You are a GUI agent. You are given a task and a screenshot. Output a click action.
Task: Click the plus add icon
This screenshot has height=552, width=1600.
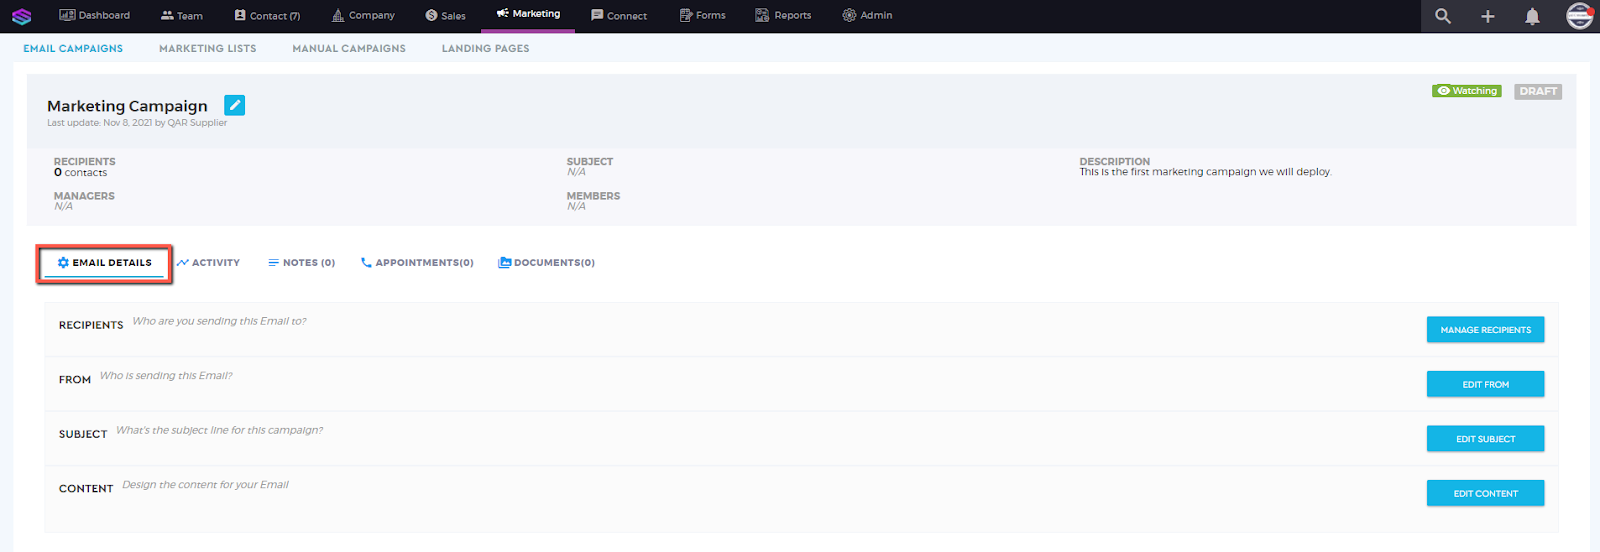tap(1488, 16)
